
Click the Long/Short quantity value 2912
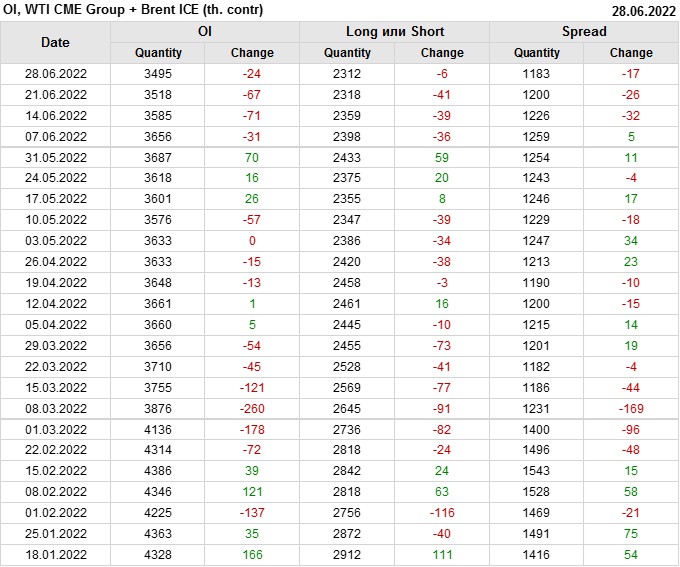pos(347,554)
